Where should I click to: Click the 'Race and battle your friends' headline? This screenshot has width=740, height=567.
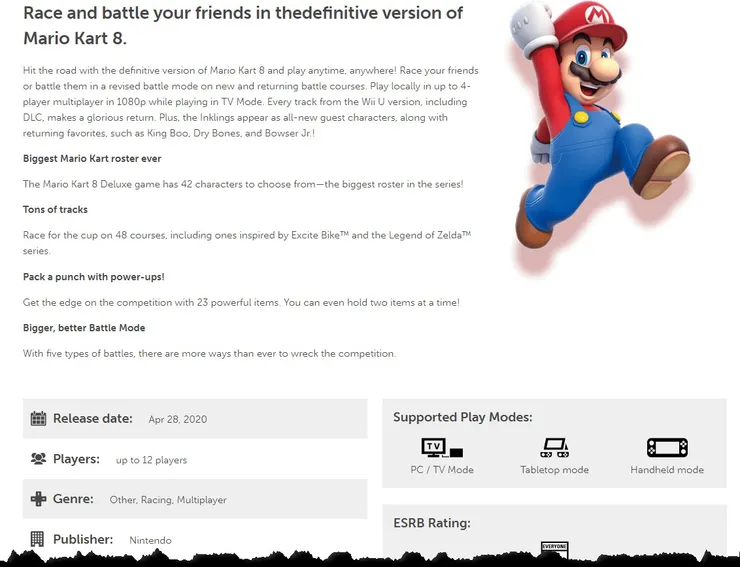click(x=243, y=26)
